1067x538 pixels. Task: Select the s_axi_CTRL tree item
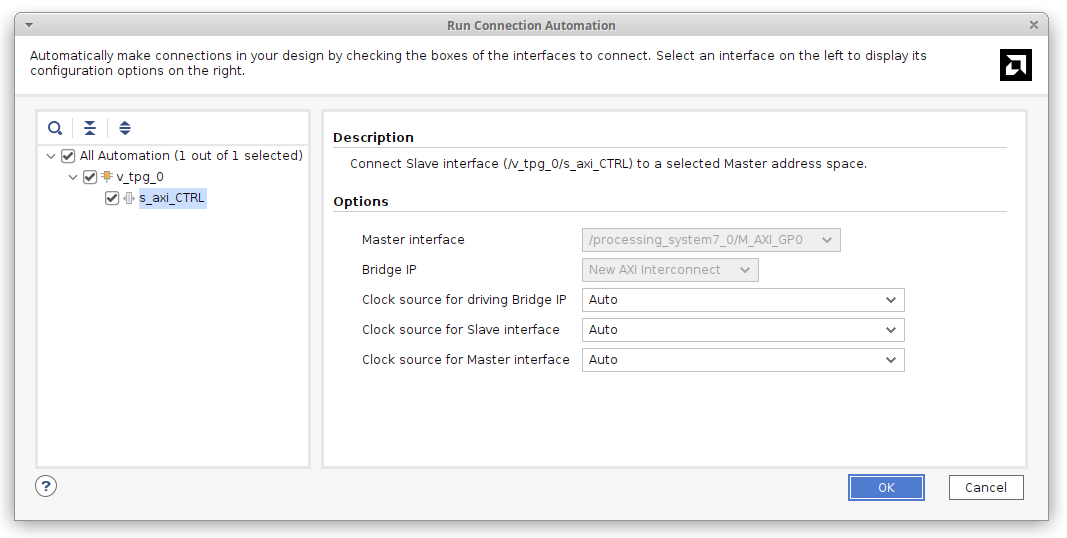click(172, 198)
